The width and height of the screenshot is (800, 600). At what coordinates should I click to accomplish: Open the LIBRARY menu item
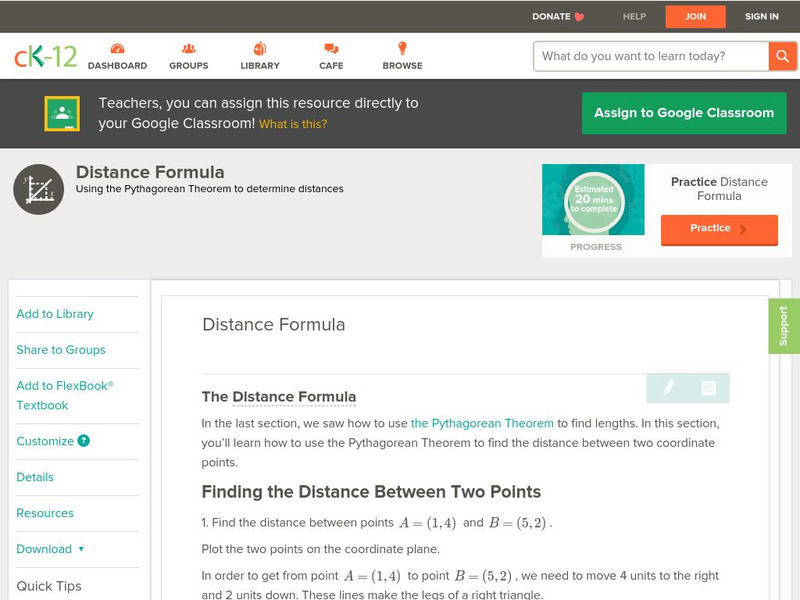(x=260, y=66)
